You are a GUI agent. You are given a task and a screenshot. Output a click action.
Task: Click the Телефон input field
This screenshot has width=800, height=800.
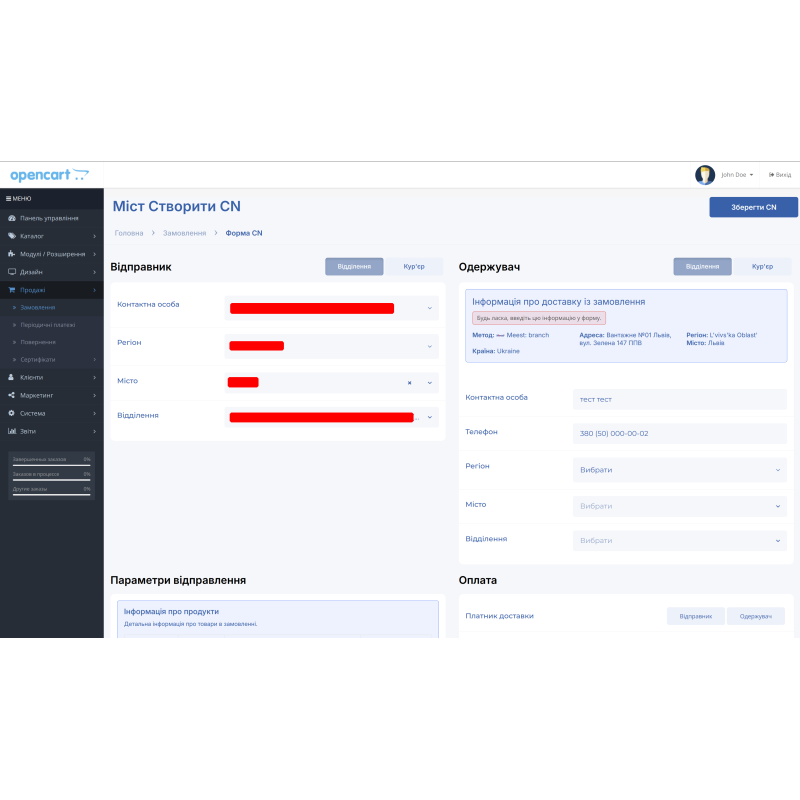[678, 433]
